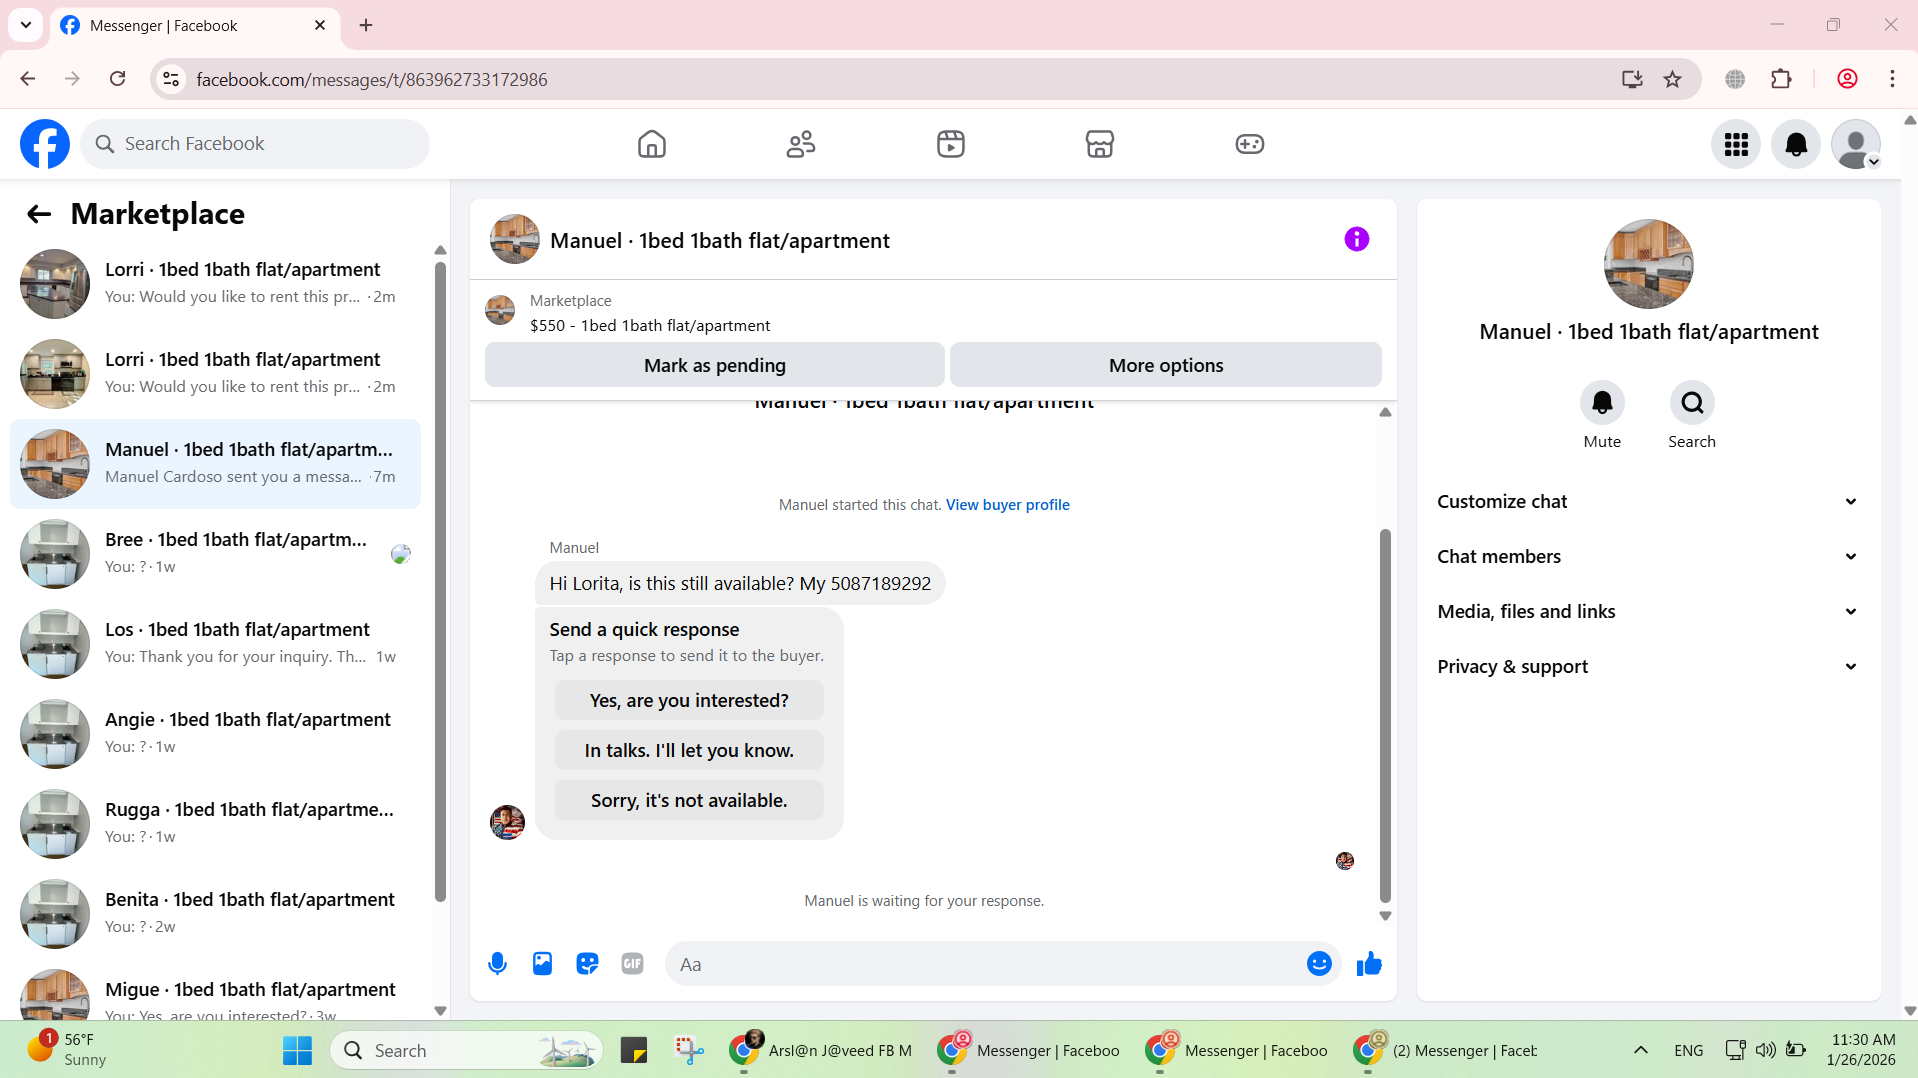Choose a GIF icon
Screen dimensions: 1918x1078
[x=632, y=964]
